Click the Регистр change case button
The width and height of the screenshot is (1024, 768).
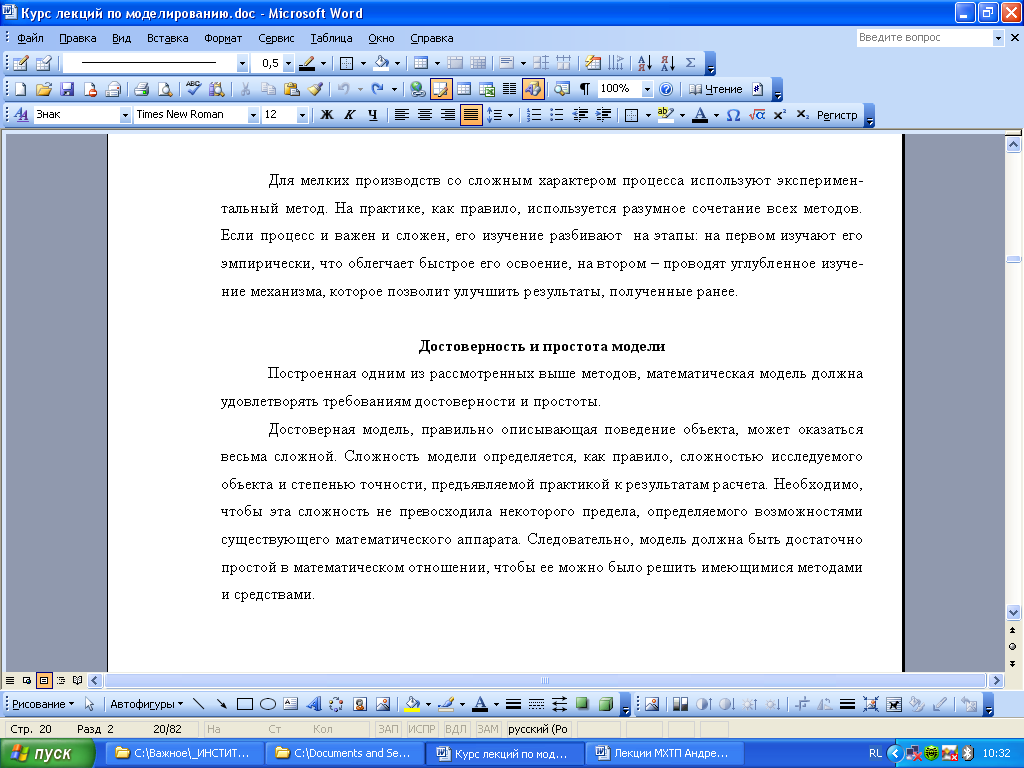[x=837, y=115]
